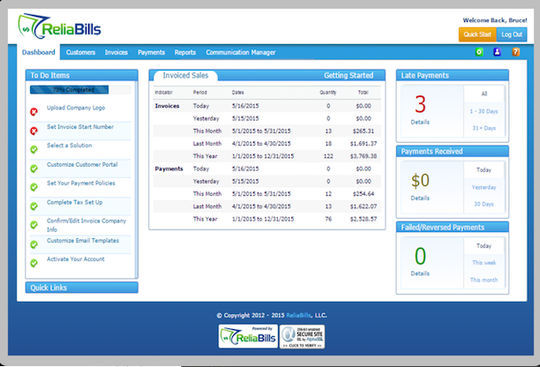Viewport: 540px width, 367px height.
Task: Show payments received Today
Action: pyautogui.click(x=484, y=170)
